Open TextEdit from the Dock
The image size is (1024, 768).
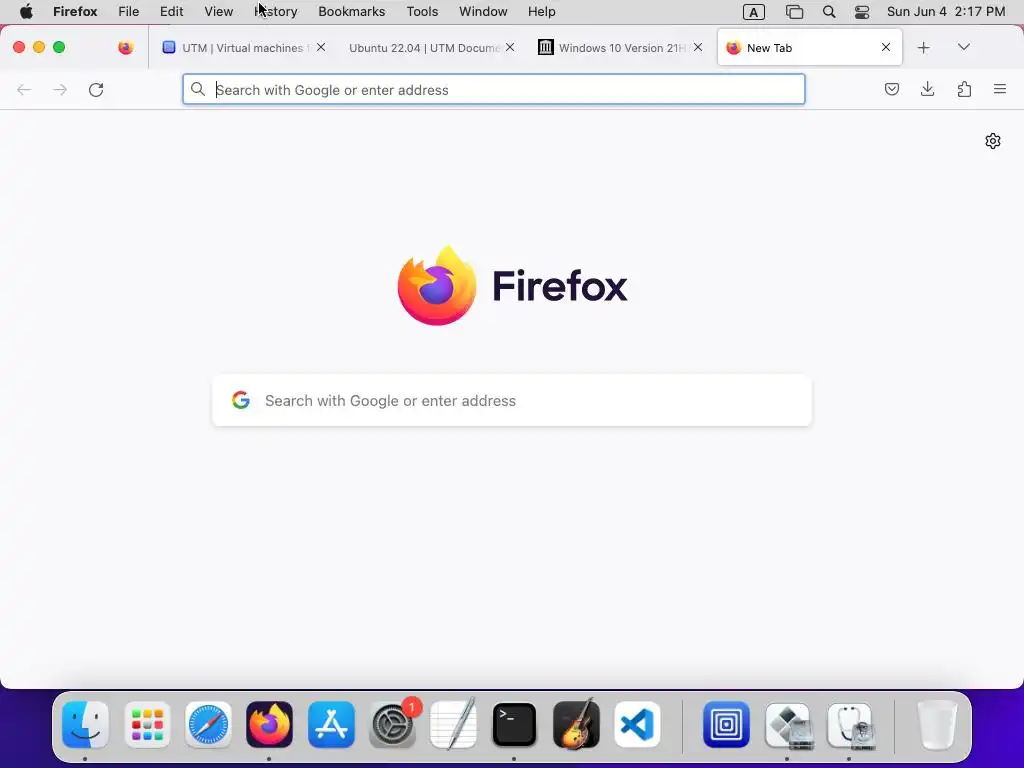point(454,724)
